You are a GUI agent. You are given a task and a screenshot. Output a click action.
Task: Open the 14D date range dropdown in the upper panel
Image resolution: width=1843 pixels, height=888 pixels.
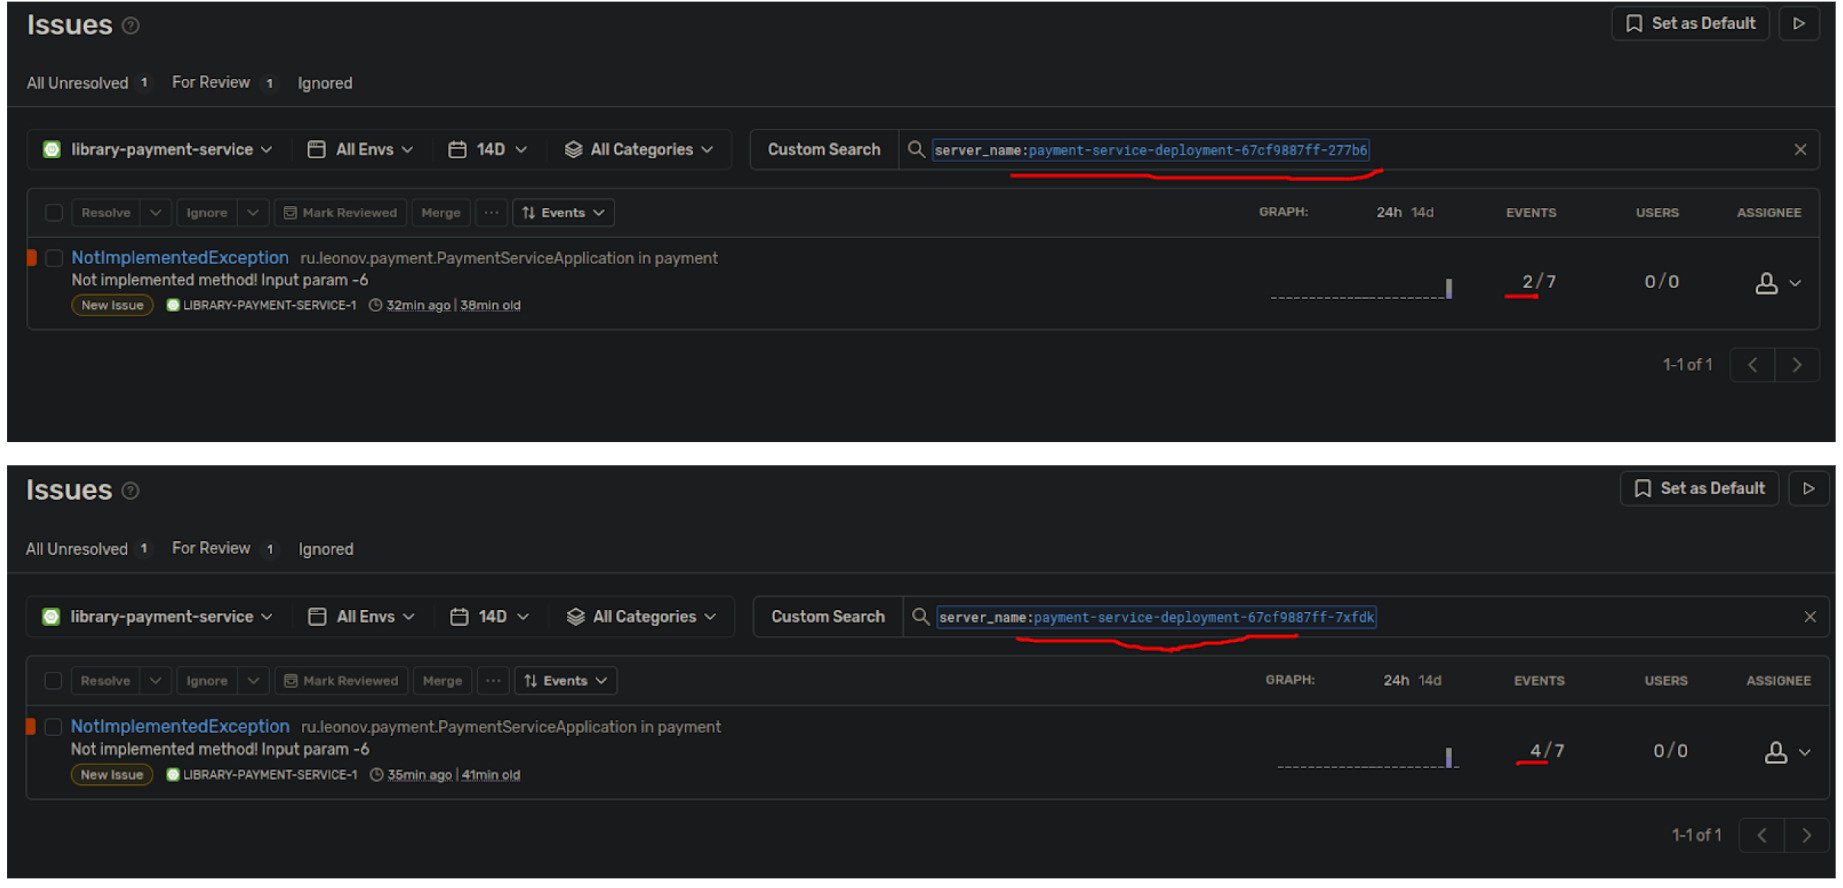pos(487,150)
